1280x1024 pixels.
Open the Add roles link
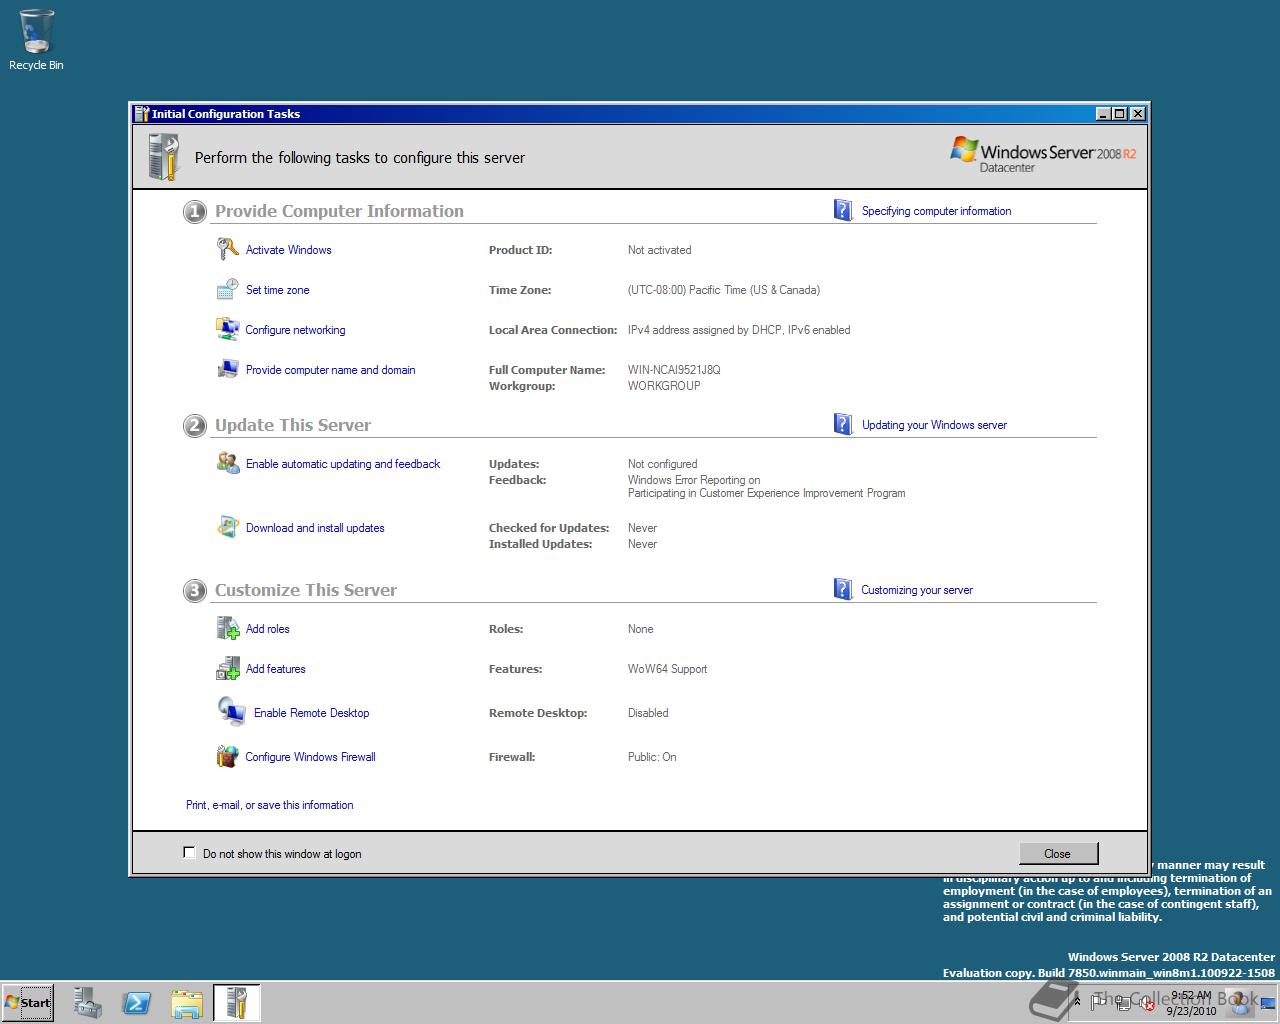pyautogui.click(x=267, y=629)
